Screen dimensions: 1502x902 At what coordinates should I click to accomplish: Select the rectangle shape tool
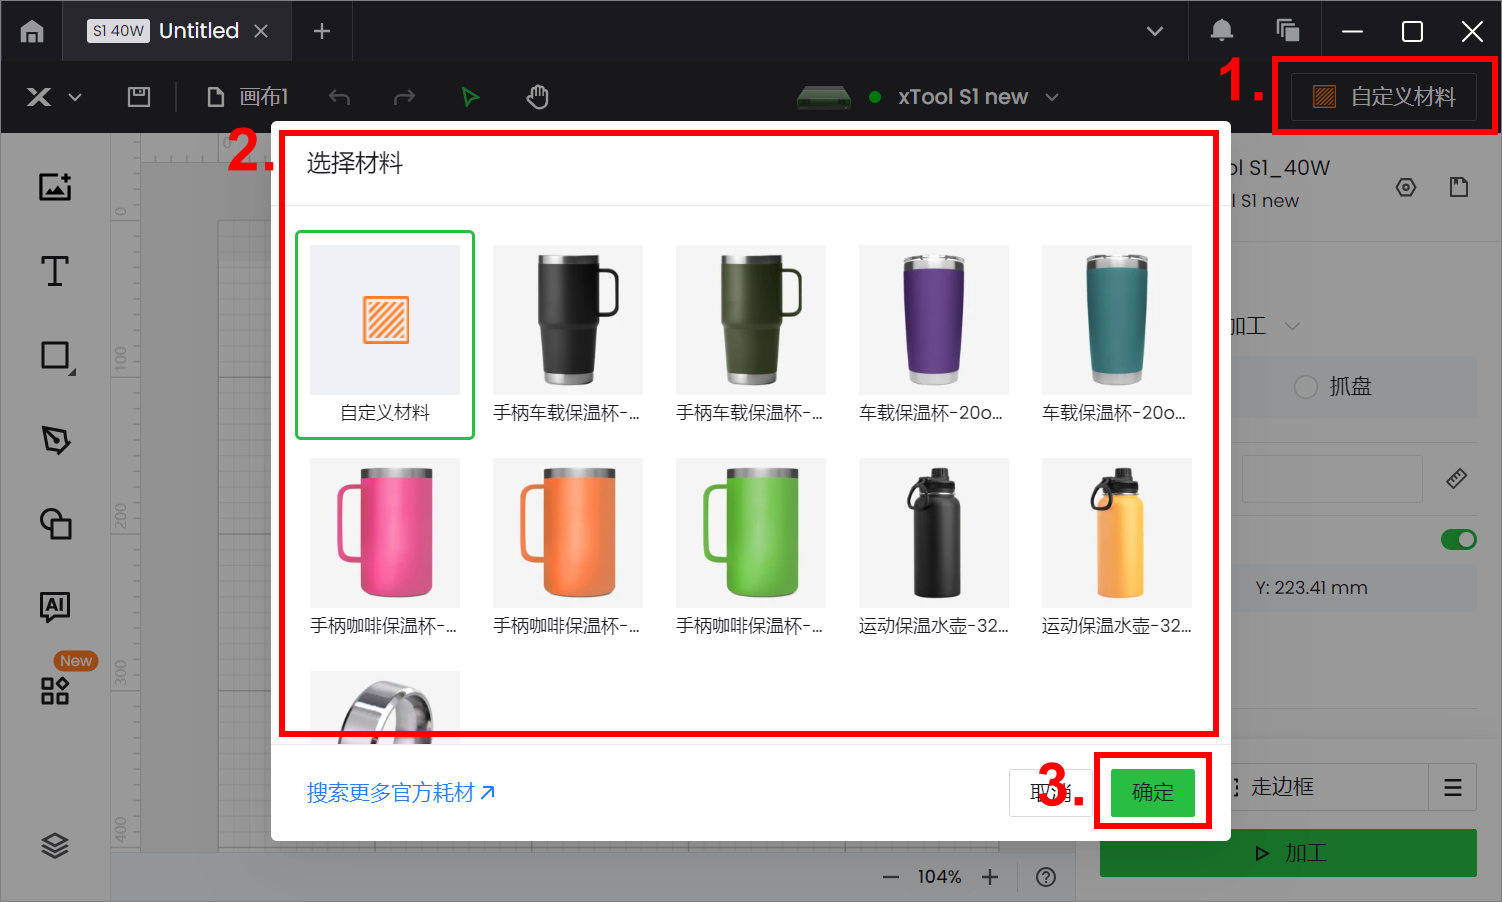55,356
